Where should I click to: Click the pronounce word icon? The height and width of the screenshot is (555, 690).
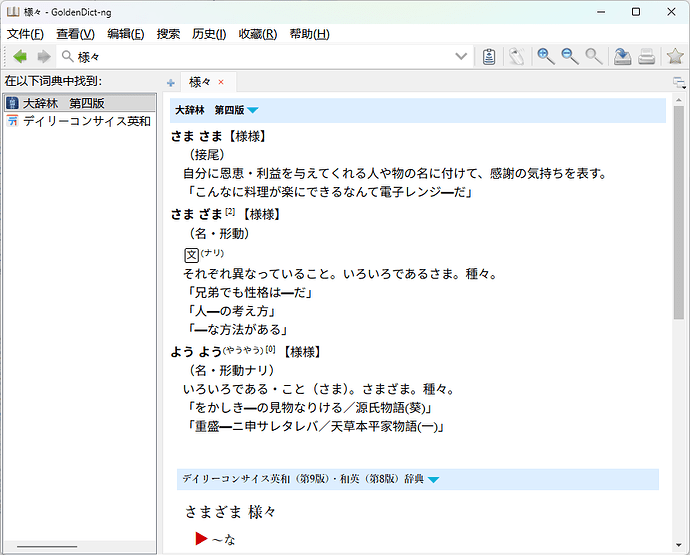pos(517,56)
